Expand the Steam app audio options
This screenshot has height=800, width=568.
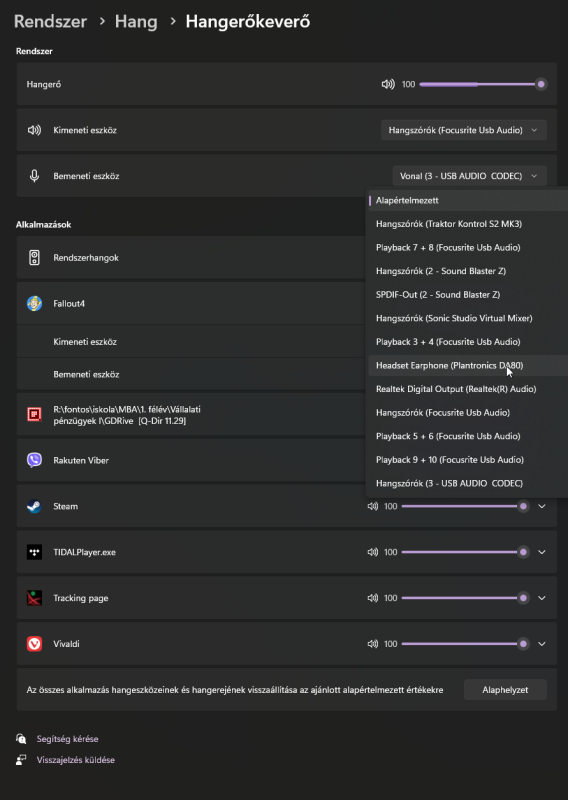tap(542, 506)
